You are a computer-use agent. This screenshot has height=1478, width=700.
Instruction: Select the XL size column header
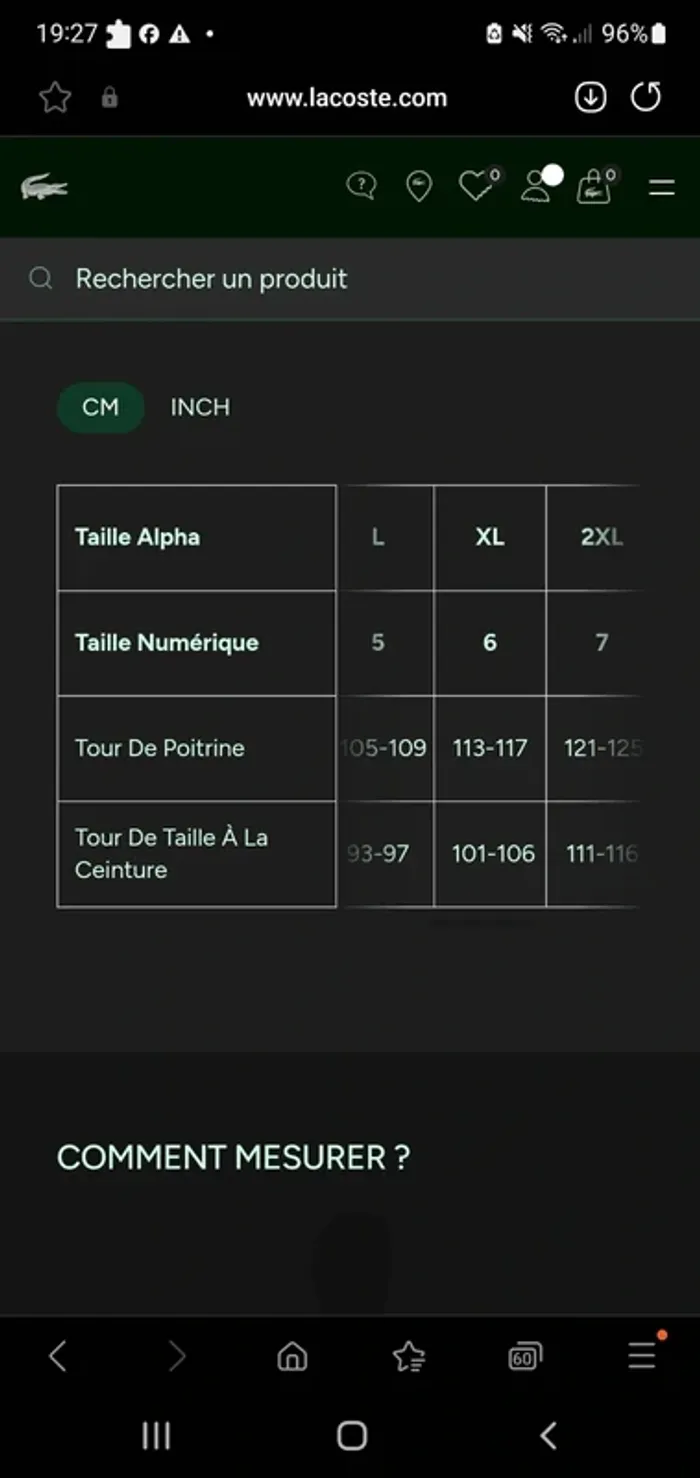490,537
